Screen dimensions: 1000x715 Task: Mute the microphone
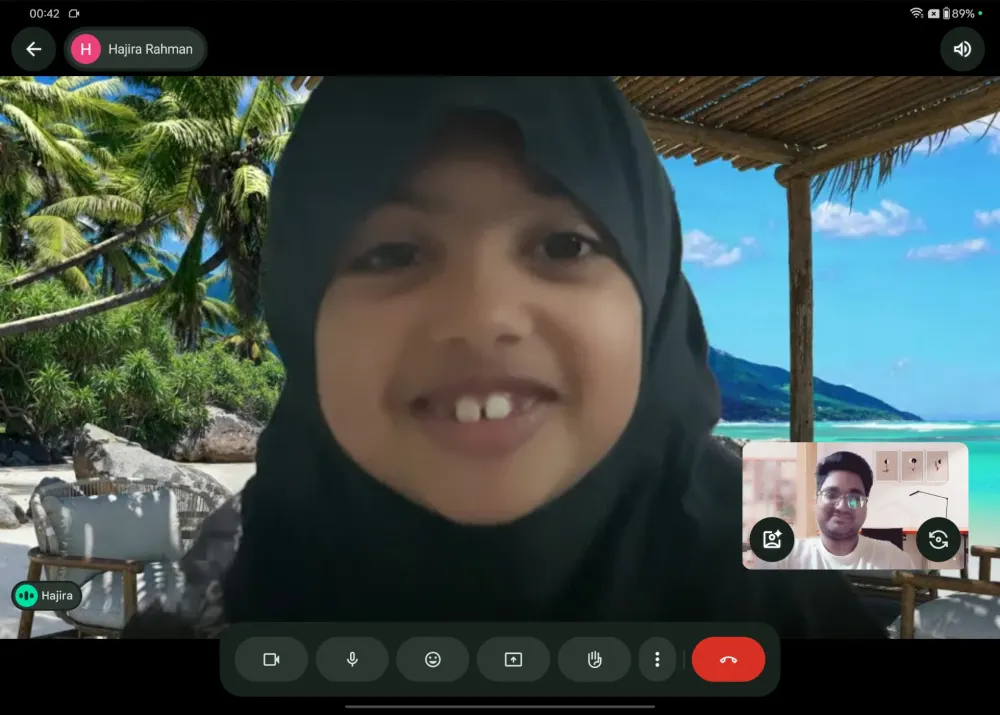tap(352, 660)
